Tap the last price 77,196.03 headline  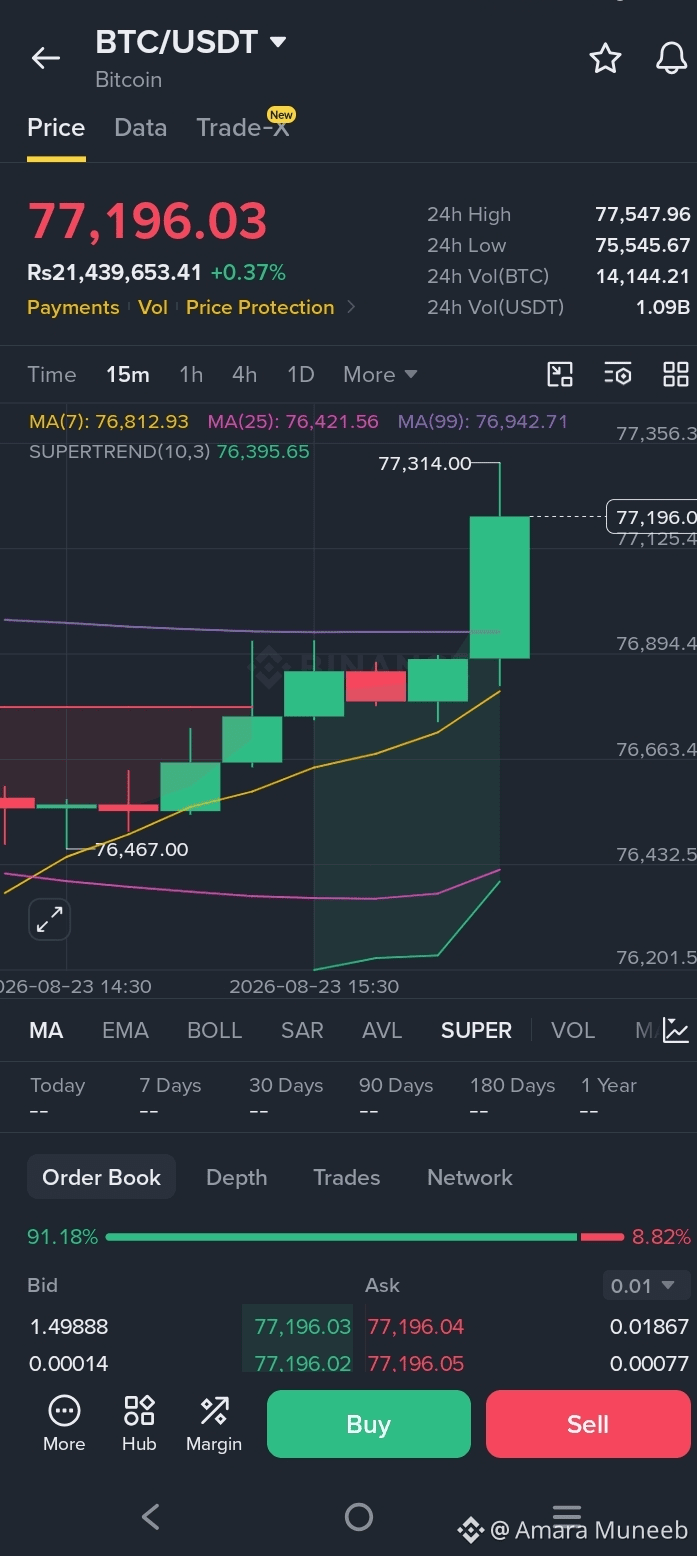tap(147, 221)
